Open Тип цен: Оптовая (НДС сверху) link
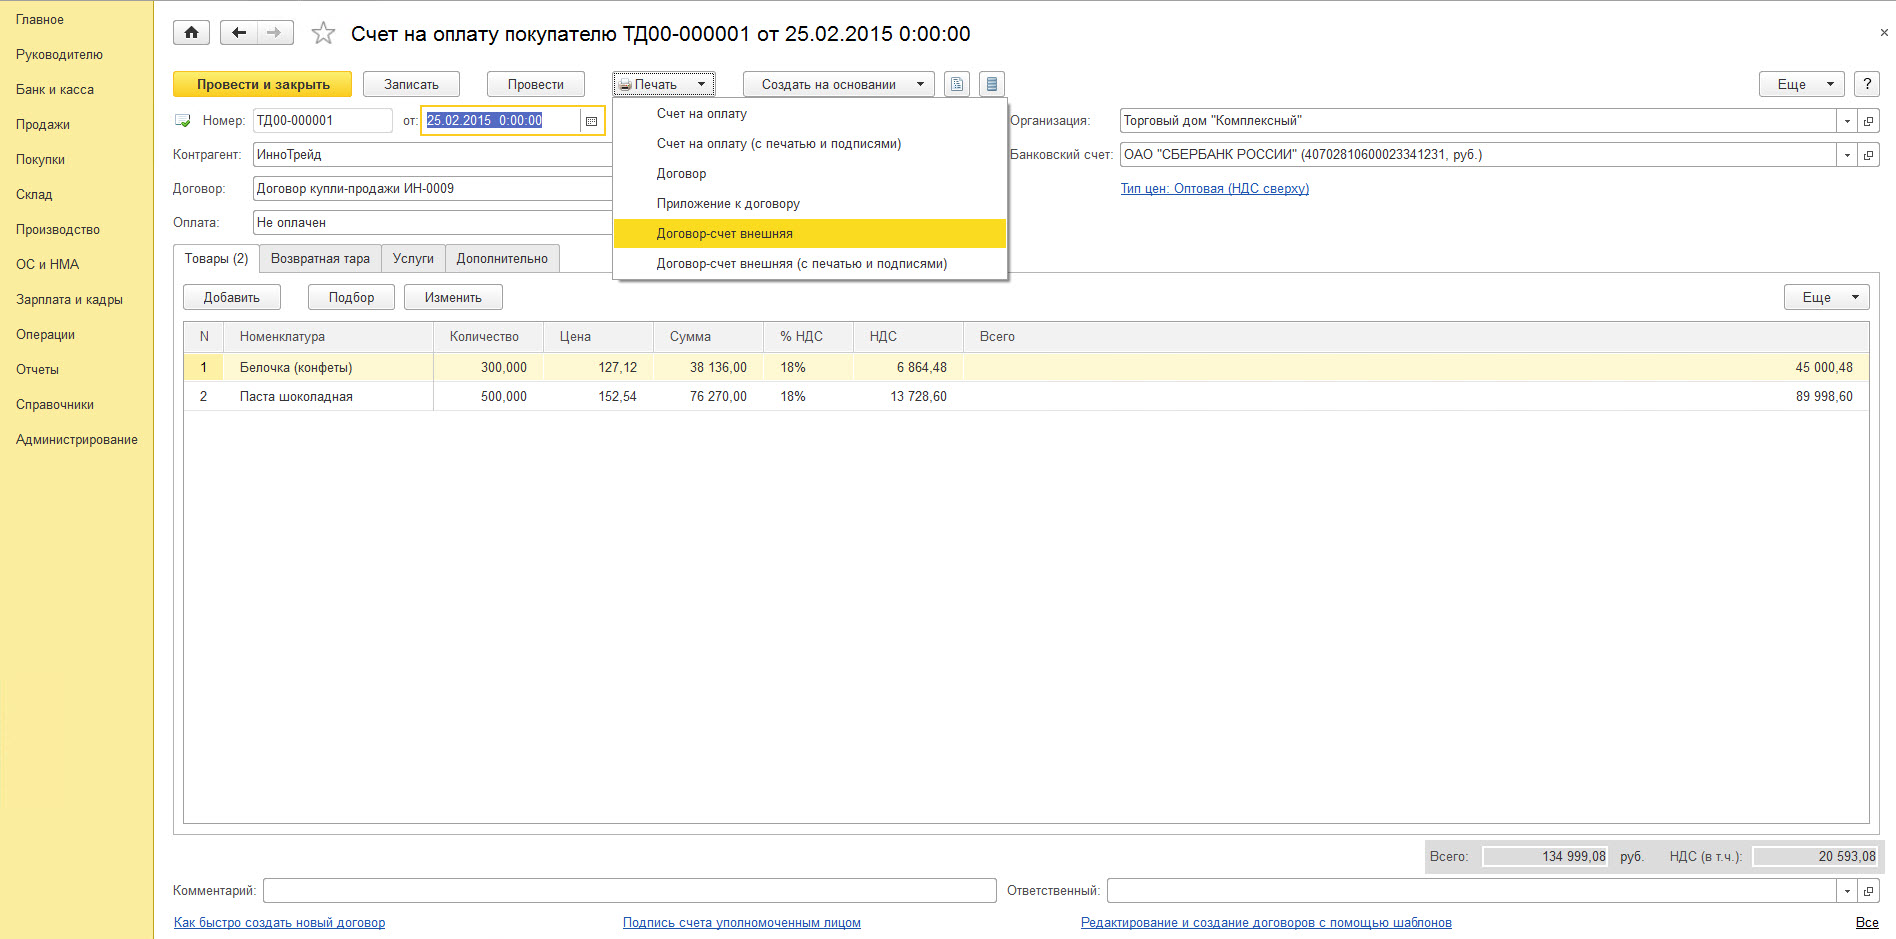1896x939 pixels. 1214,189
